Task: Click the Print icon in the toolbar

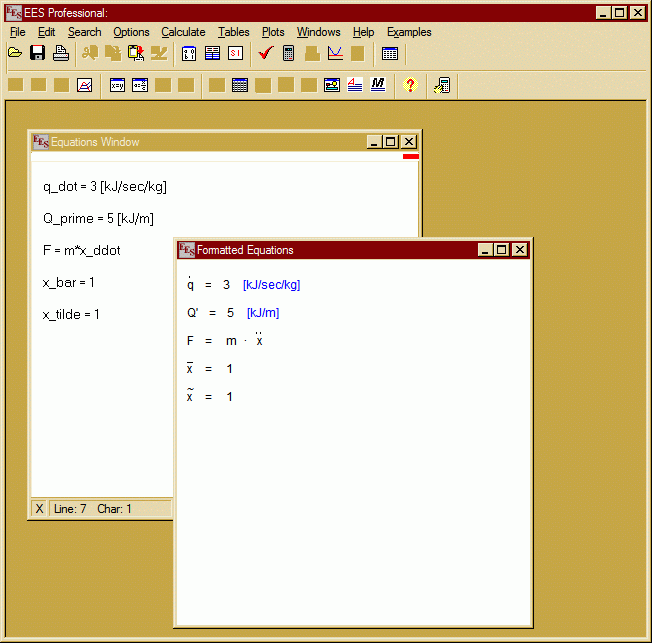Action: coord(60,54)
